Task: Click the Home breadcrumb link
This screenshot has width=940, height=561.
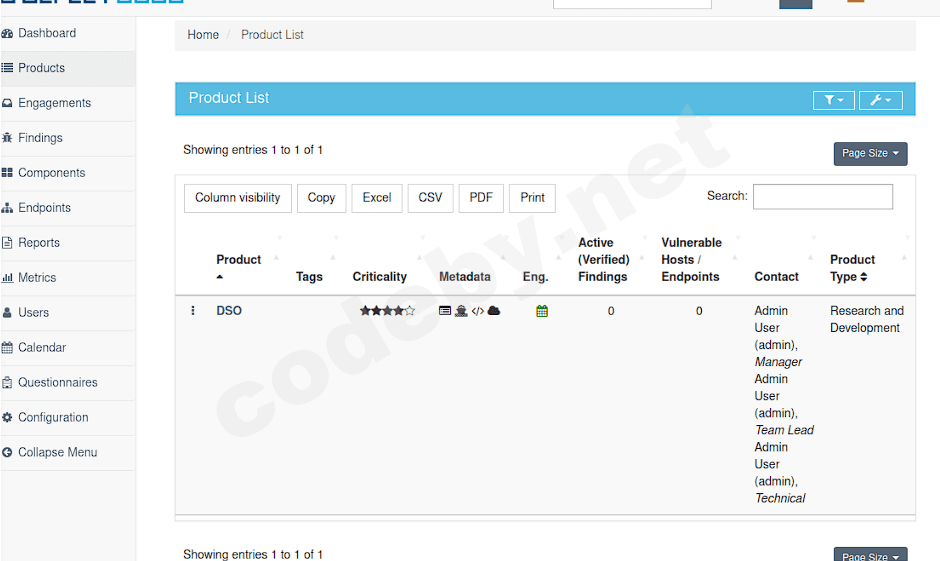Action: click(x=203, y=35)
